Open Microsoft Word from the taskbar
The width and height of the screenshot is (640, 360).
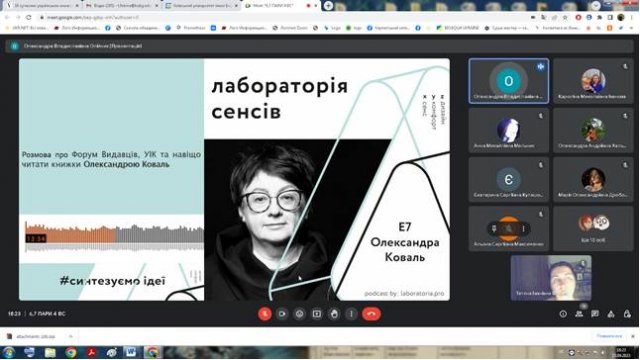131,352
